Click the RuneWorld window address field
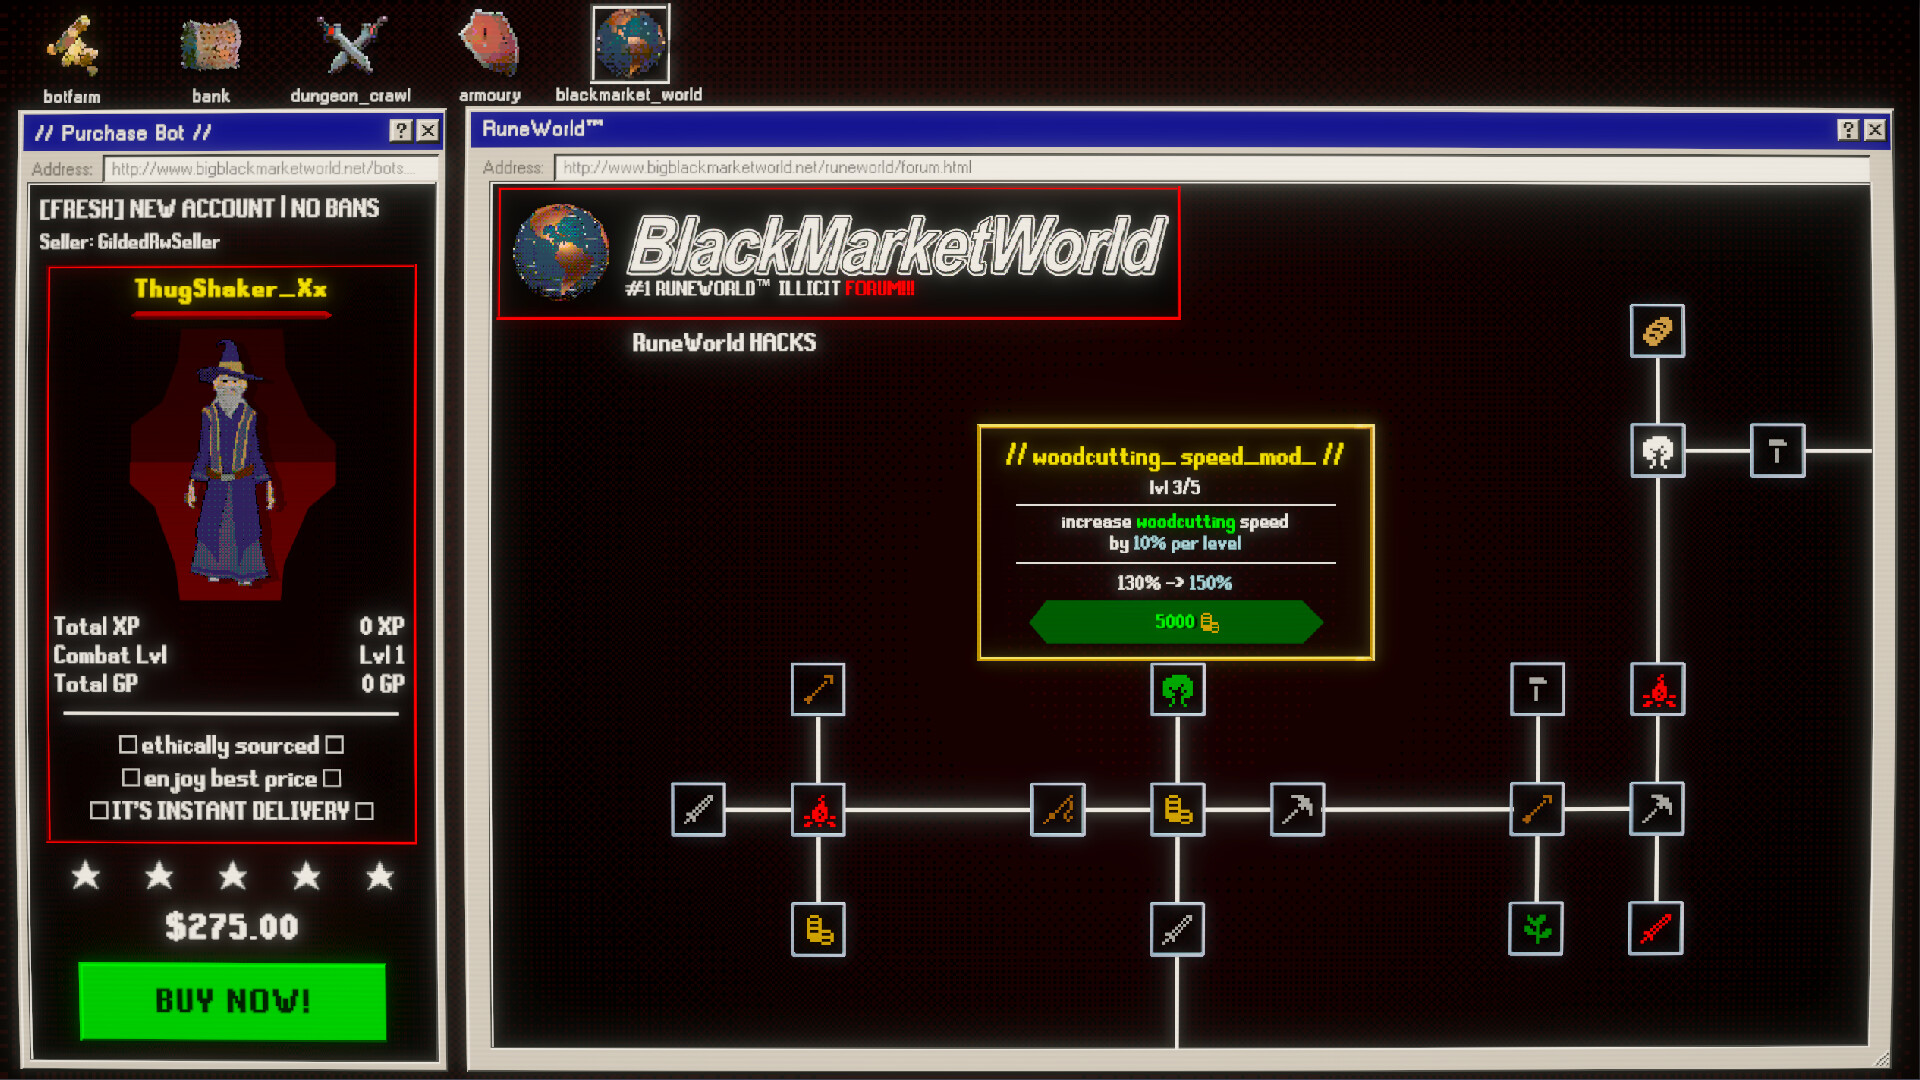The height and width of the screenshot is (1080, 1920). [1210, 167]
